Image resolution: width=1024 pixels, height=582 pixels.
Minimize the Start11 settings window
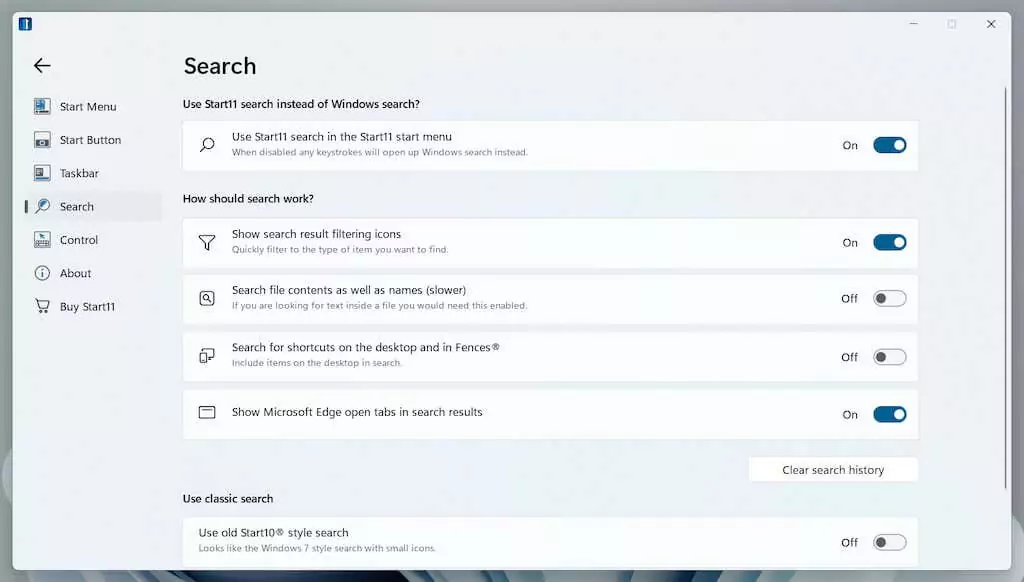[x=914, y=24]
